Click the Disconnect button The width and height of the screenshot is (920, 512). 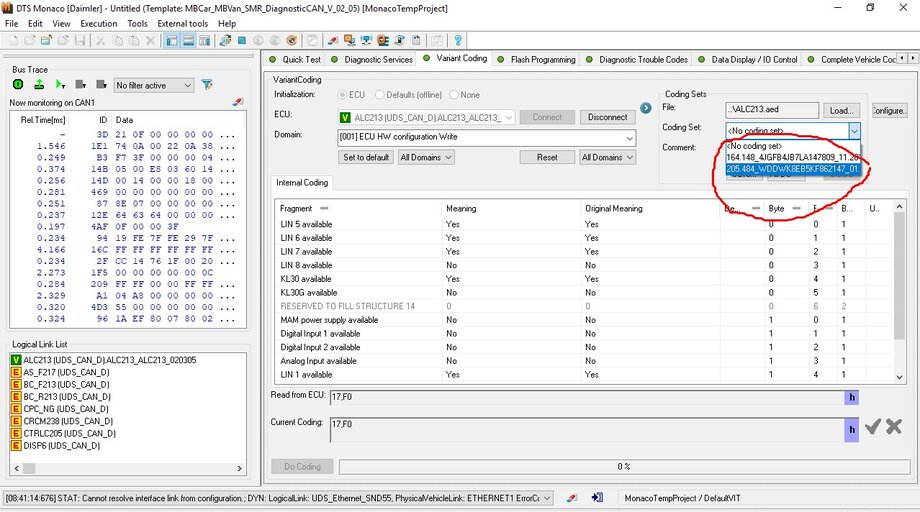point(607,117)
